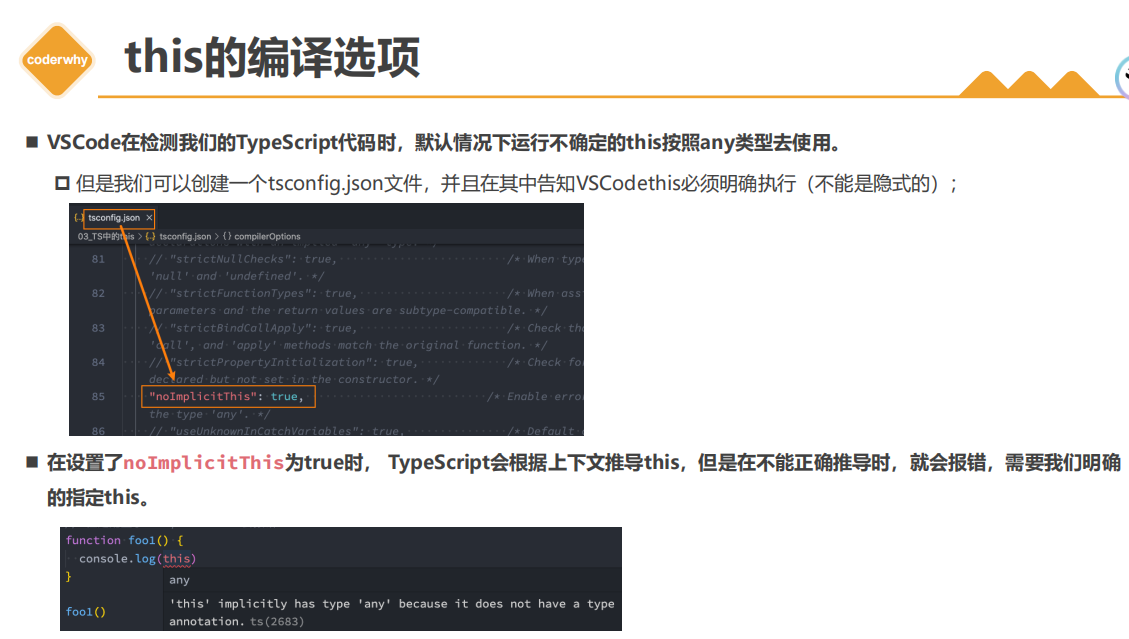This screenshot has height=639, width=1129.
Task: Select the tsconfig.json editor tab
Action: (x=119, y=218)
